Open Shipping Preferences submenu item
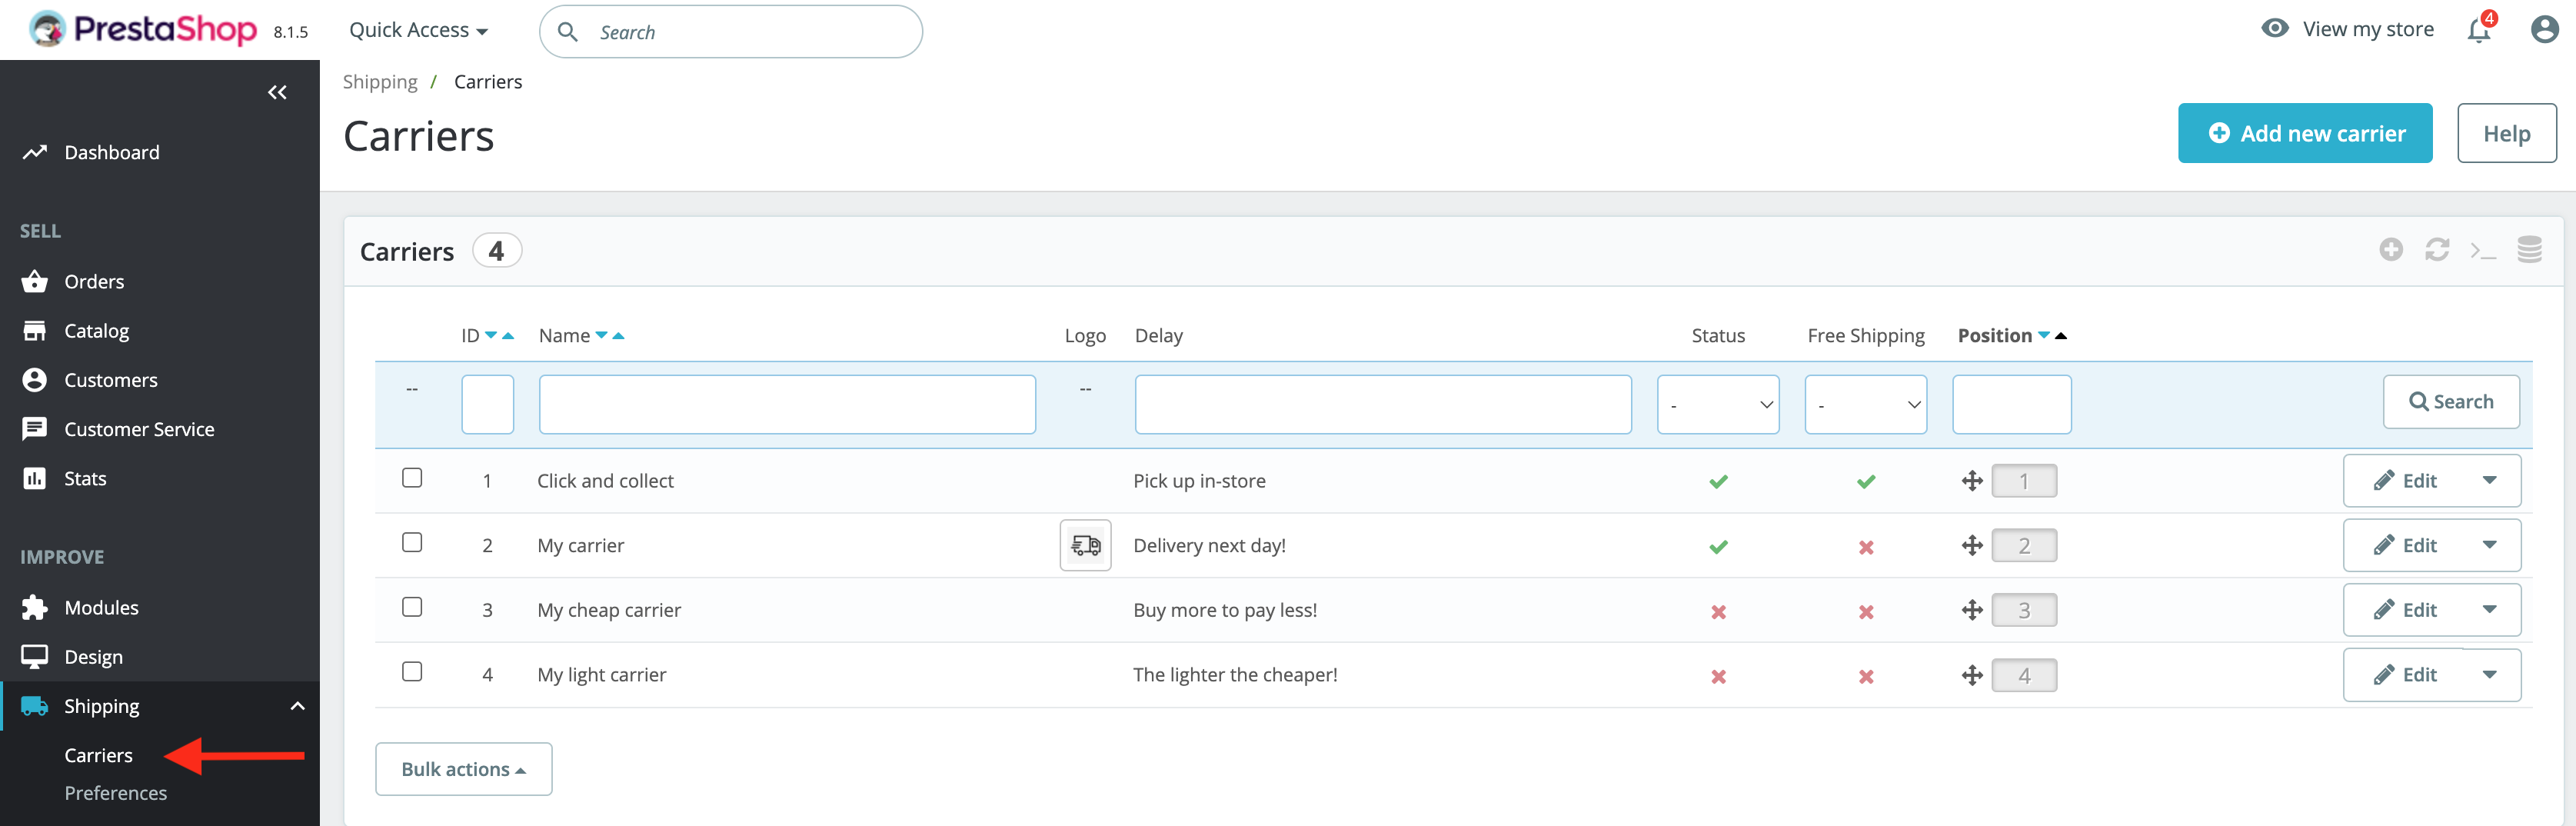 116,793
